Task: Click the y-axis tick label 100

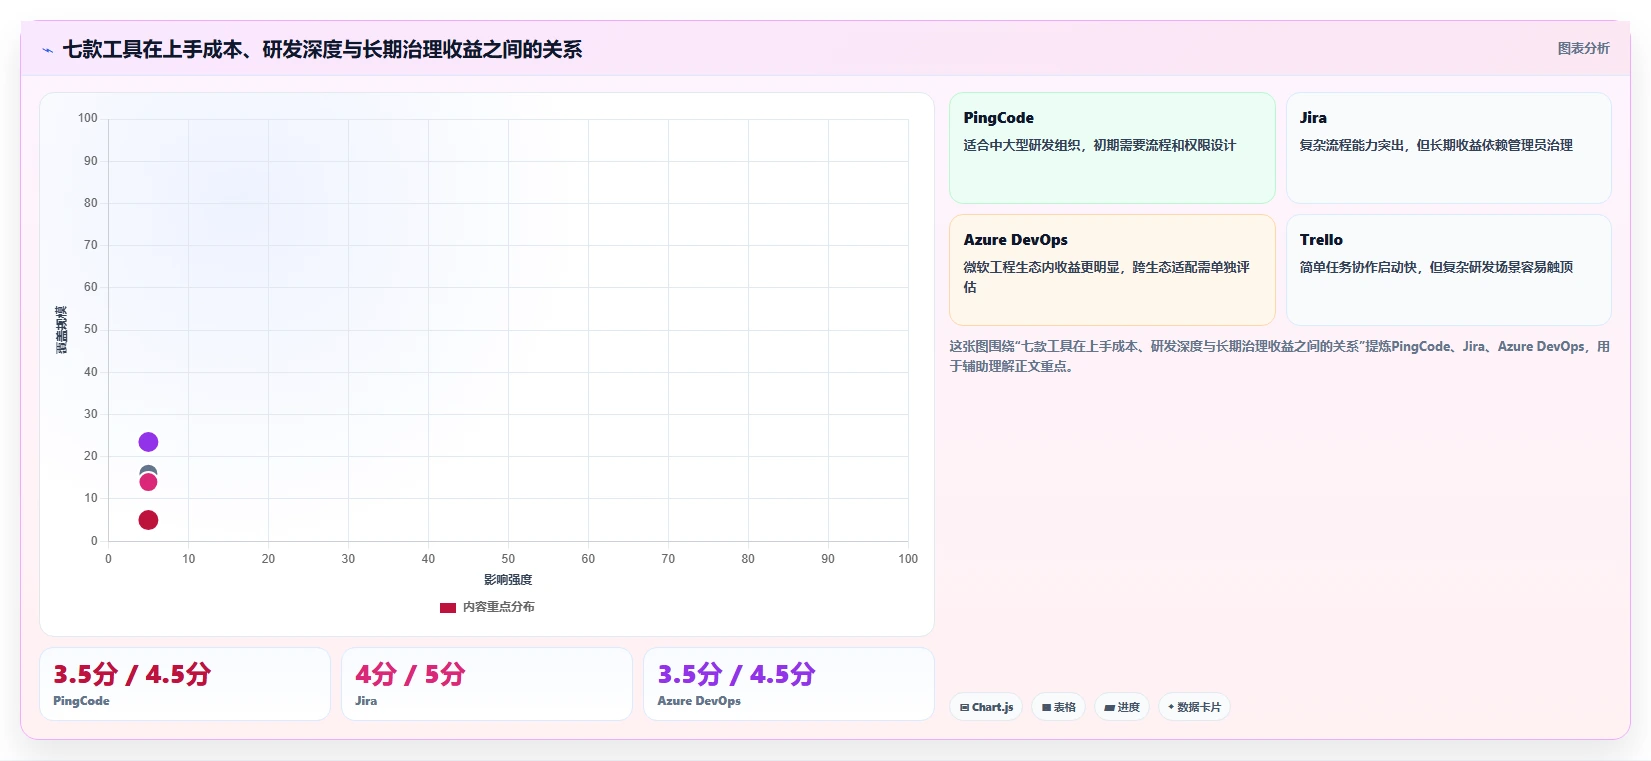Action: tap(88, 118)
